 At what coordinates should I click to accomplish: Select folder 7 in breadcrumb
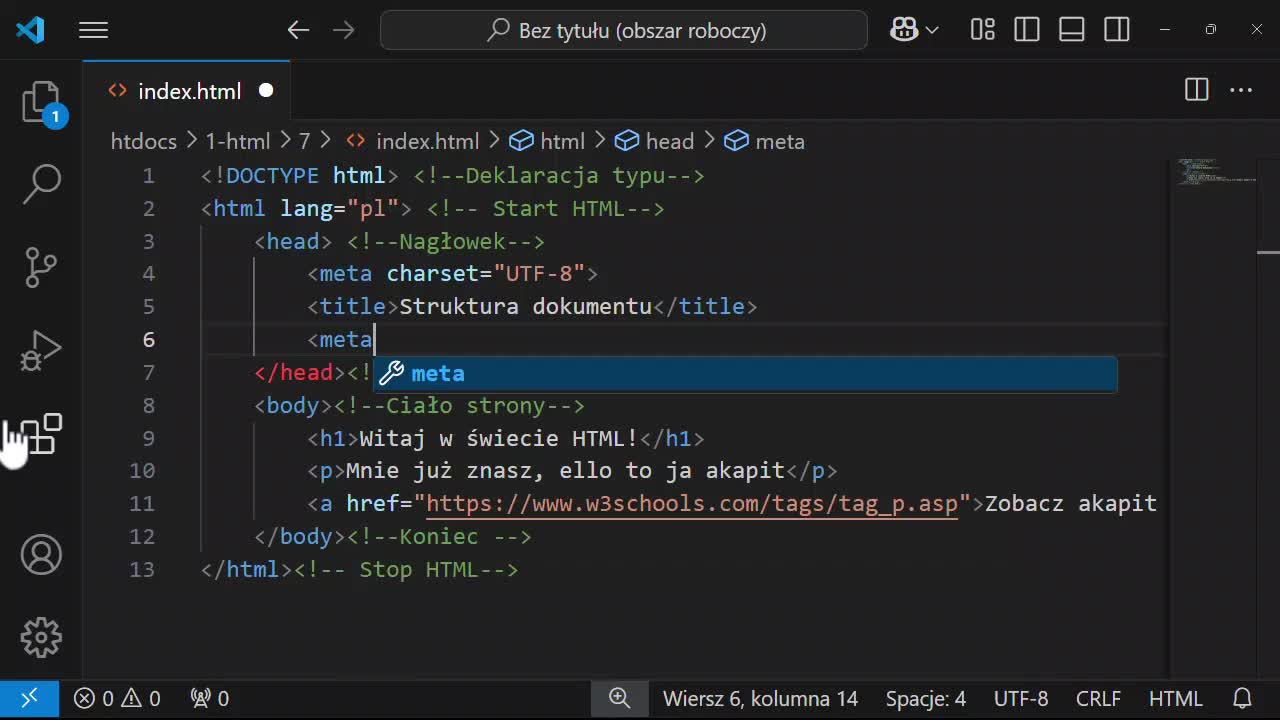coord(305,141)
